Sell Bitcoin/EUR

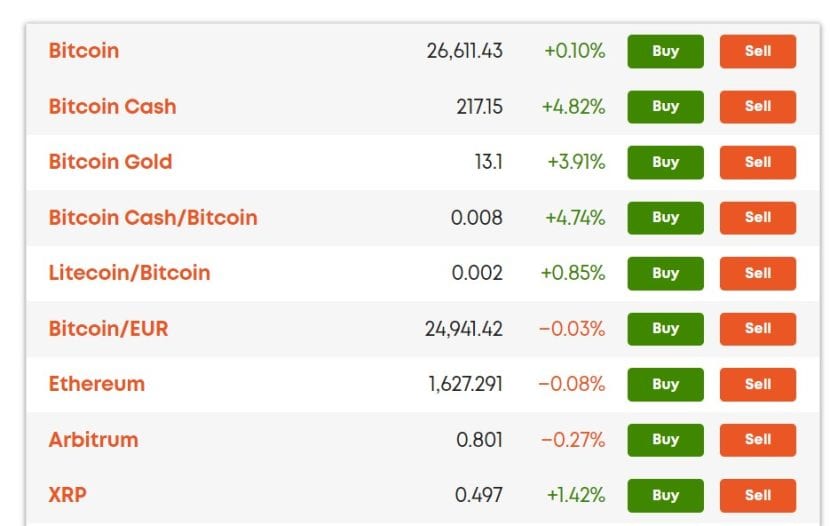[x=757, y=329]
